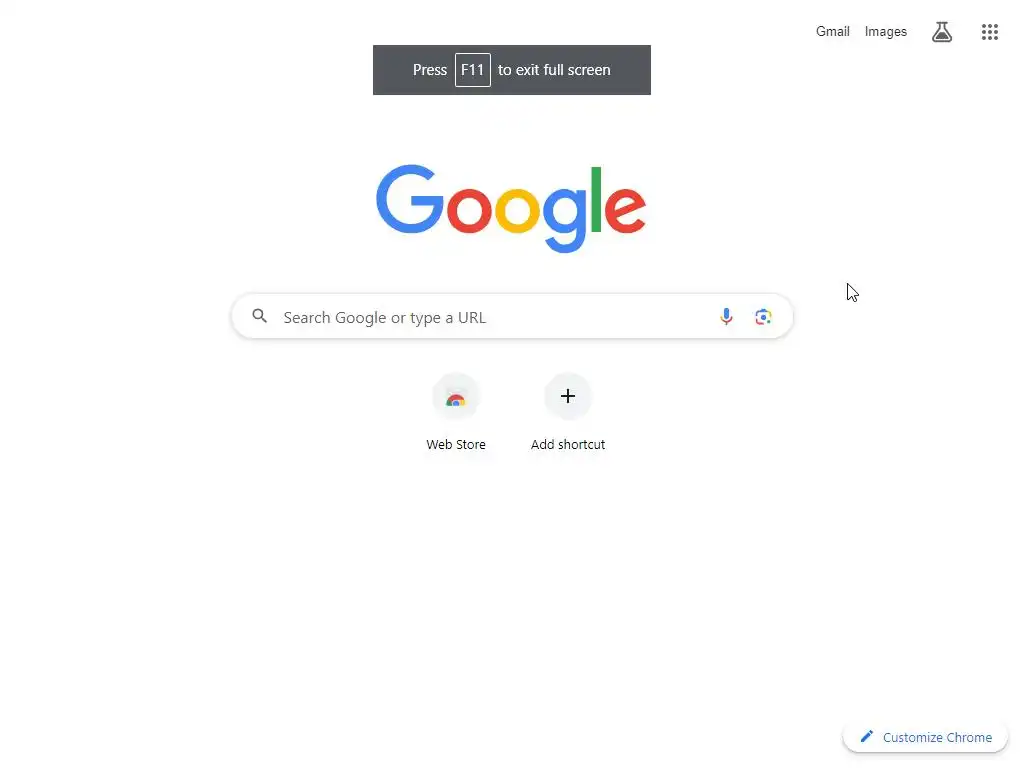Image resolution: width=1024 pixels, height=768 pixels.
Task: Click the Web Store label text
Action: click(x=455, y=444)
